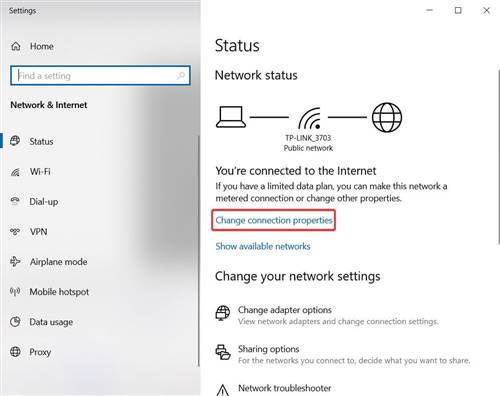The image size is (500, 396).
Task: Focus the Find a setting field
Action: tap(100, 75)
